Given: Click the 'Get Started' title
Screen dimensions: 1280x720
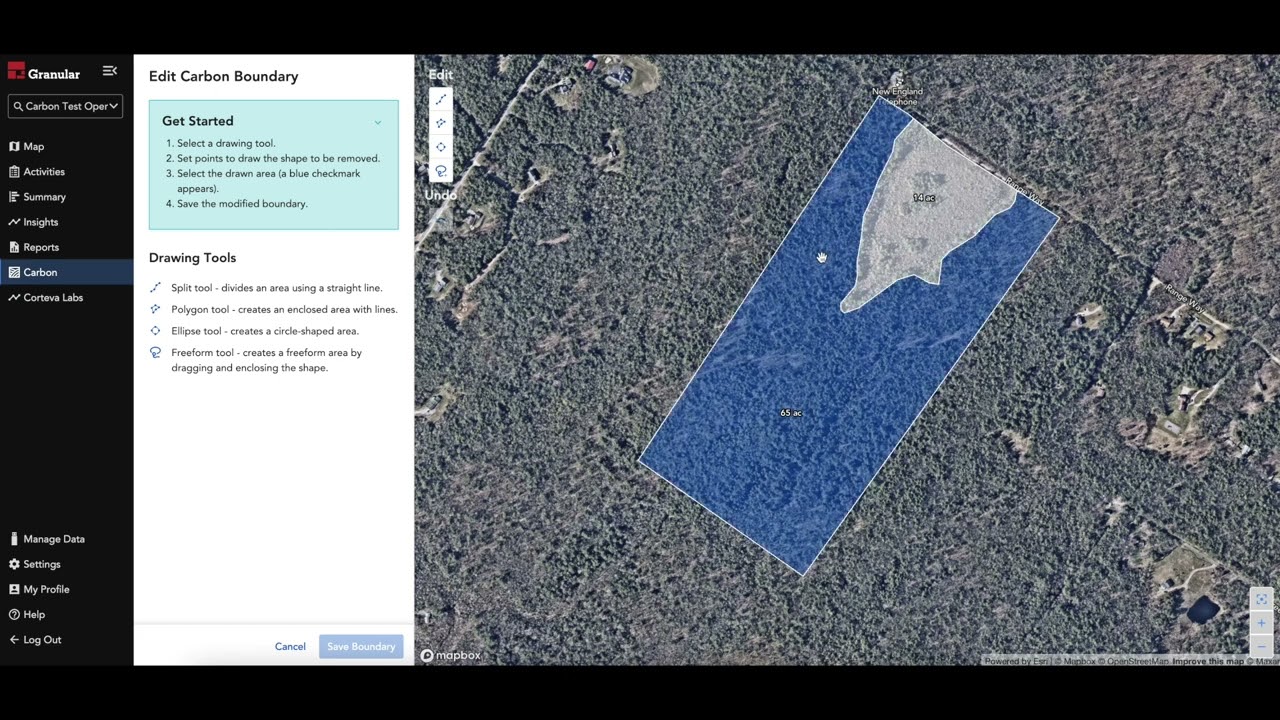Looking at the screenshot, I should coord(198,121).
